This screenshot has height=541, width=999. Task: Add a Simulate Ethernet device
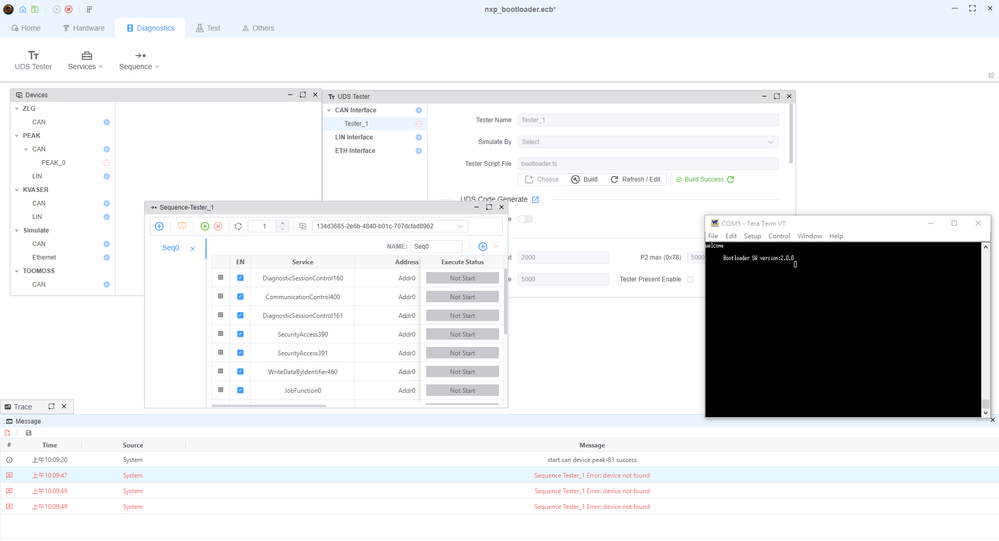[106, 257]
